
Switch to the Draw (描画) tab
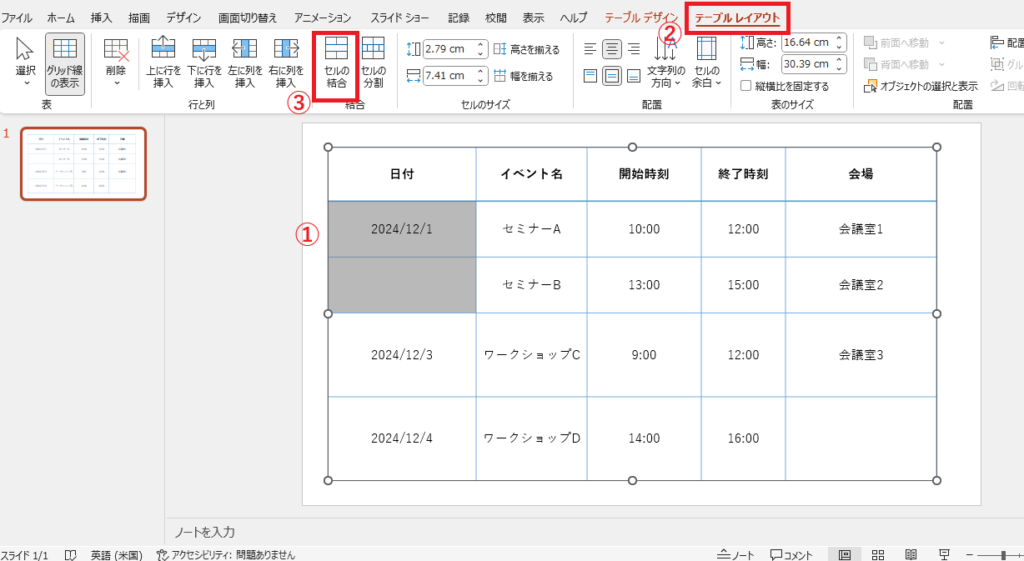click(x=139, y=18)
